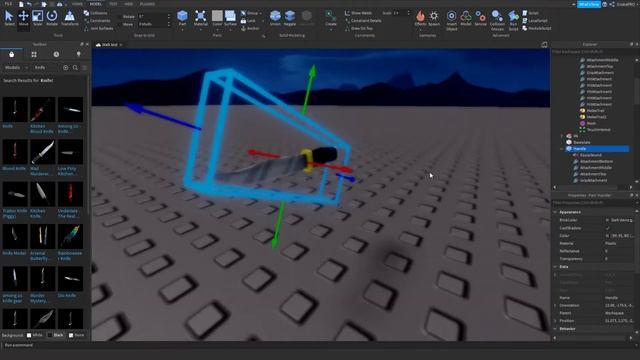Click the Toolbox search magnifier
Image resolution: width=640 pixels, height=360 pixels.
coord(75,68)
